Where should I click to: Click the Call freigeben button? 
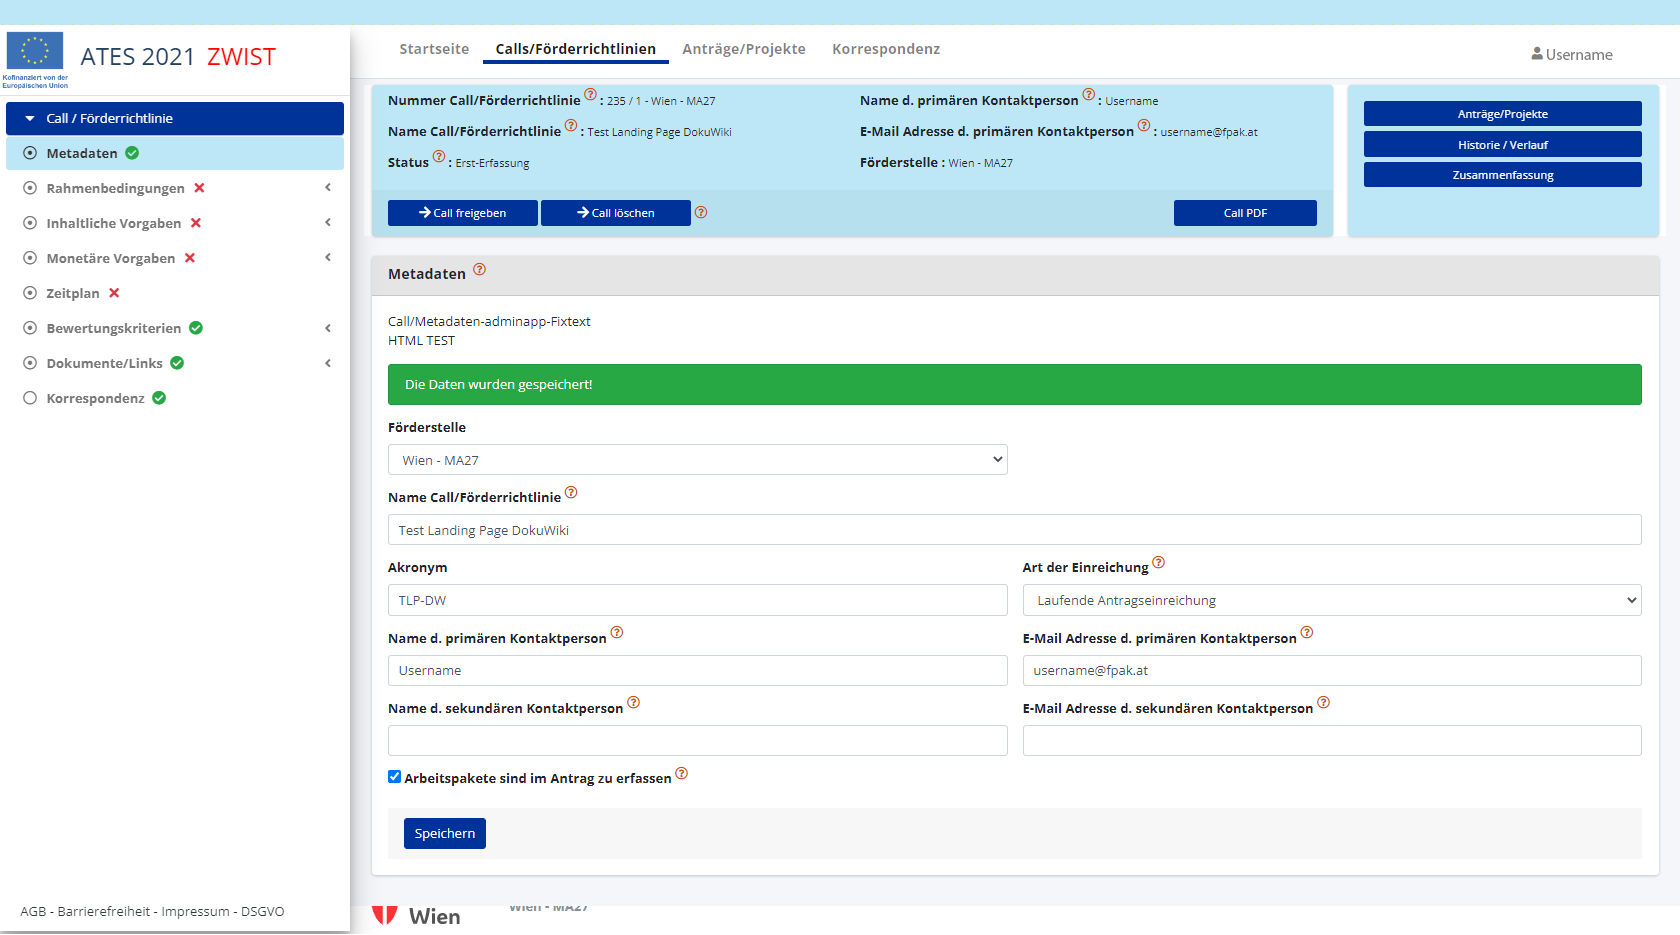pyautogui.click(x=462, y=213)
